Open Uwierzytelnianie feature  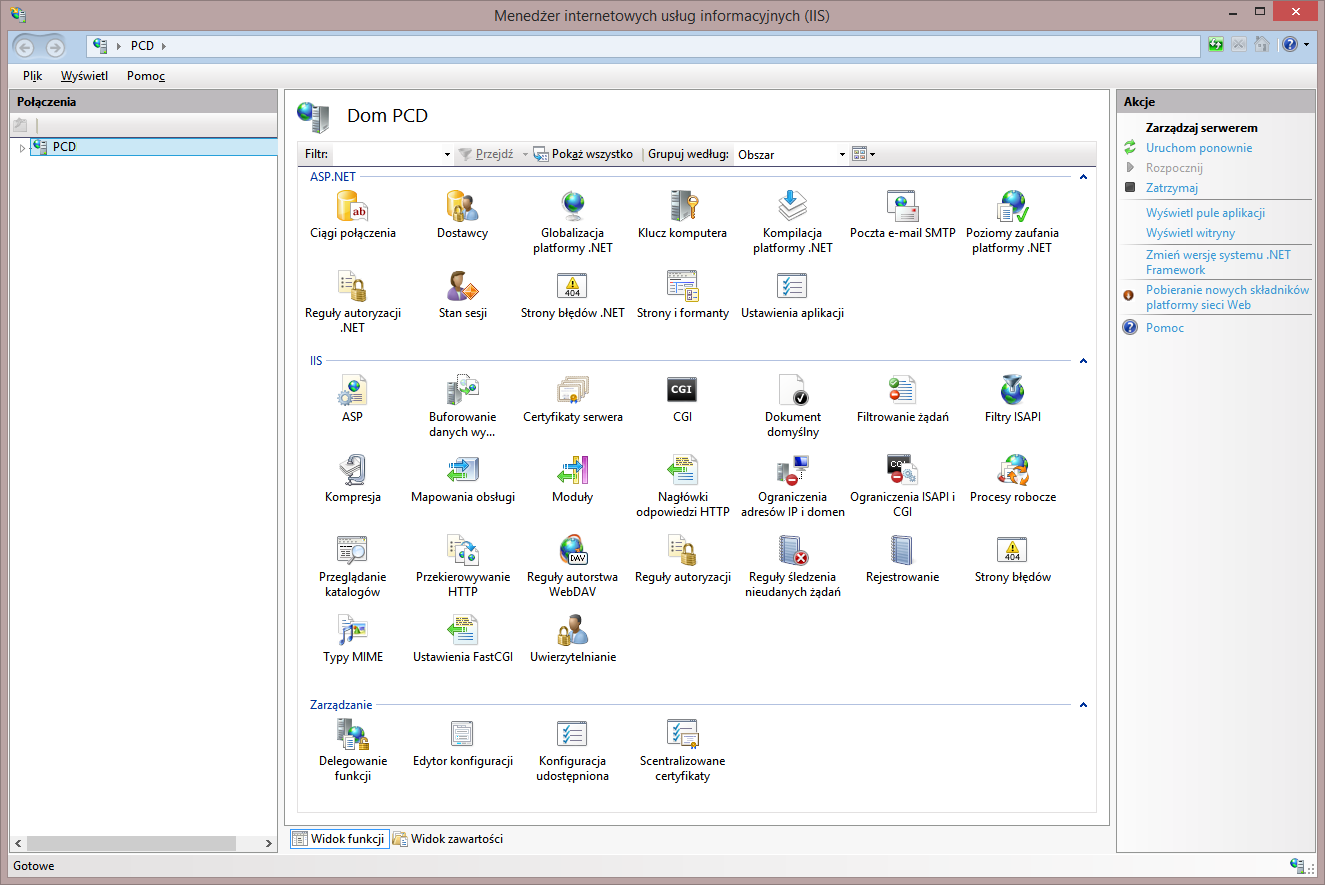573,639
